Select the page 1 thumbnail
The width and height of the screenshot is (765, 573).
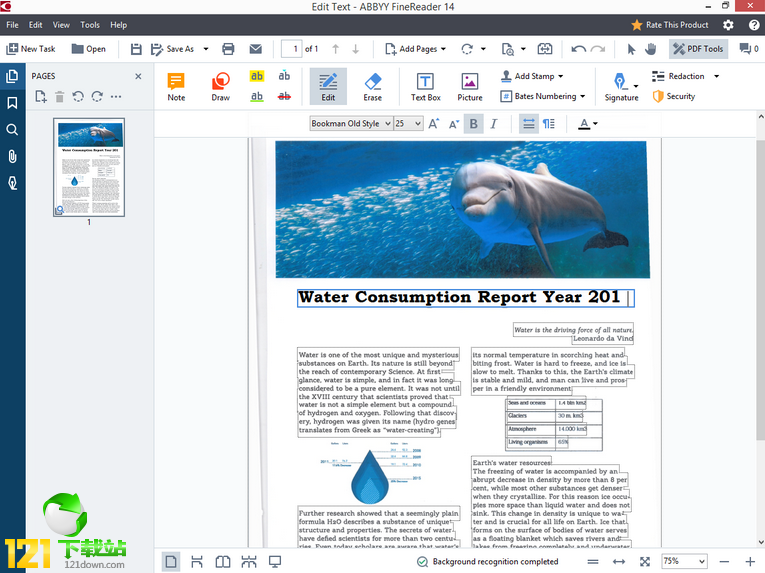pyautogui.click(x=89, y=167)
